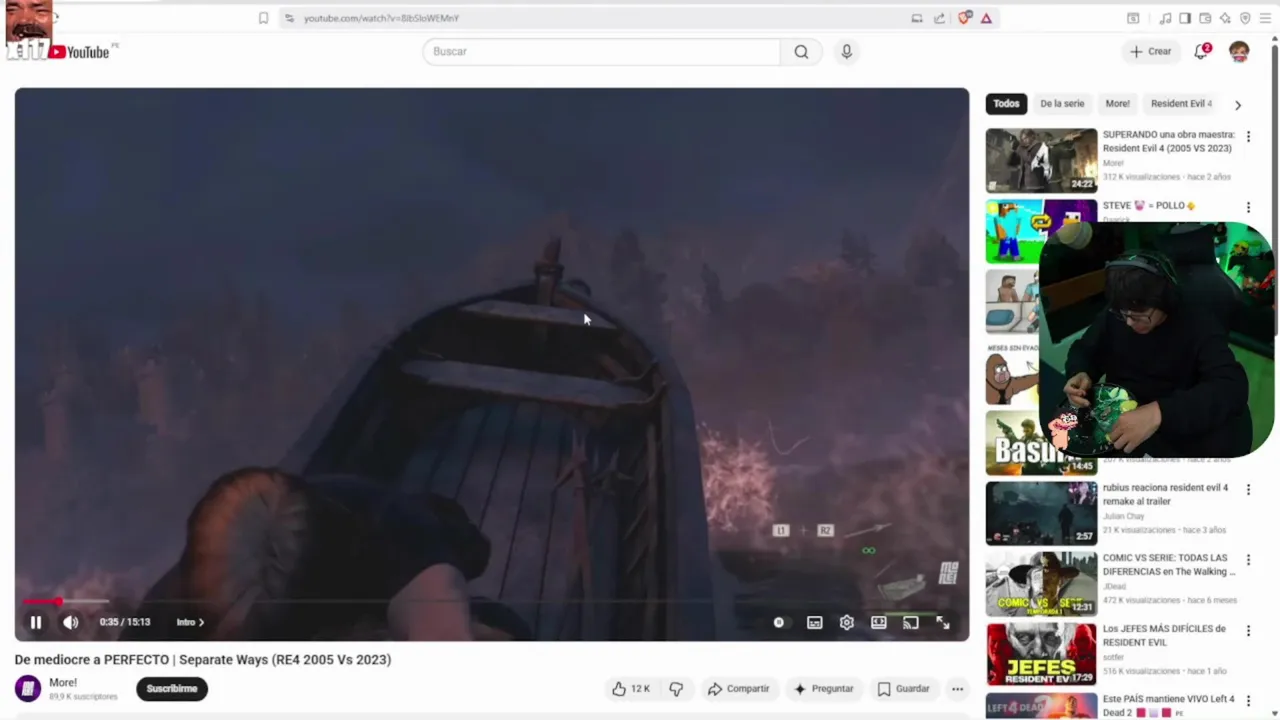Click the tab search icon in toolbar
The image size is (1280, 720).
1133,18
